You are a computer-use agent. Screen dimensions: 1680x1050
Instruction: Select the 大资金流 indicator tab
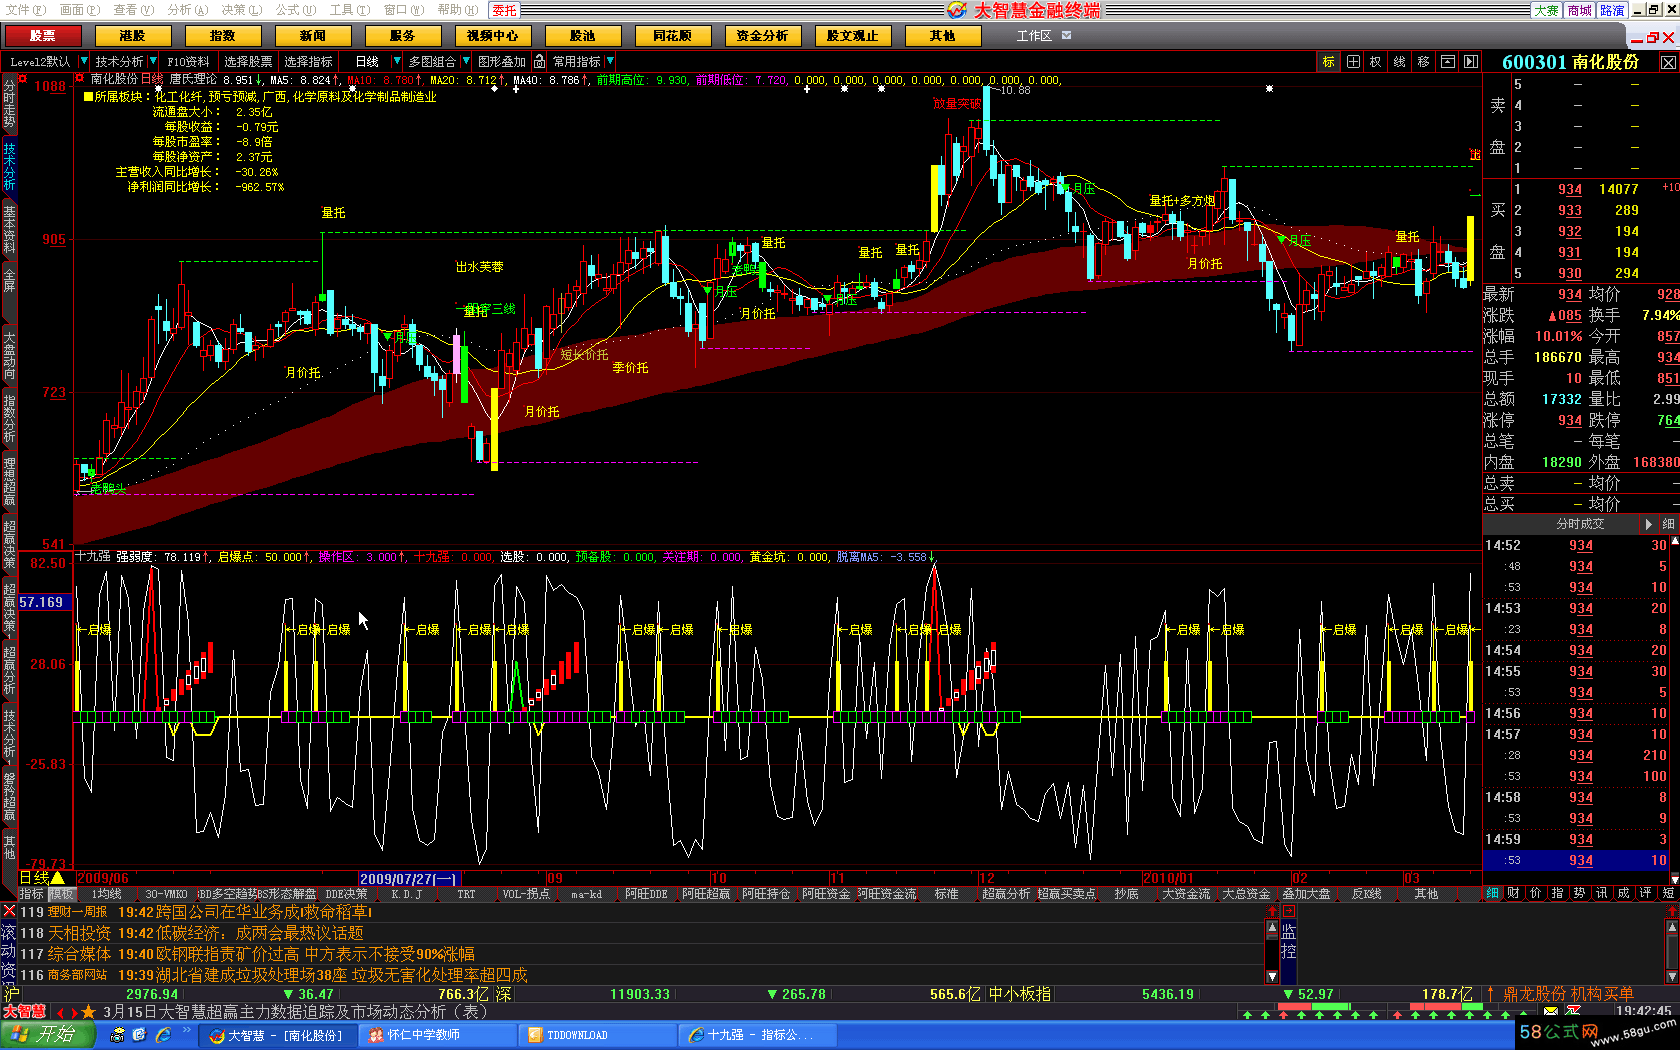pos(1186,894)
